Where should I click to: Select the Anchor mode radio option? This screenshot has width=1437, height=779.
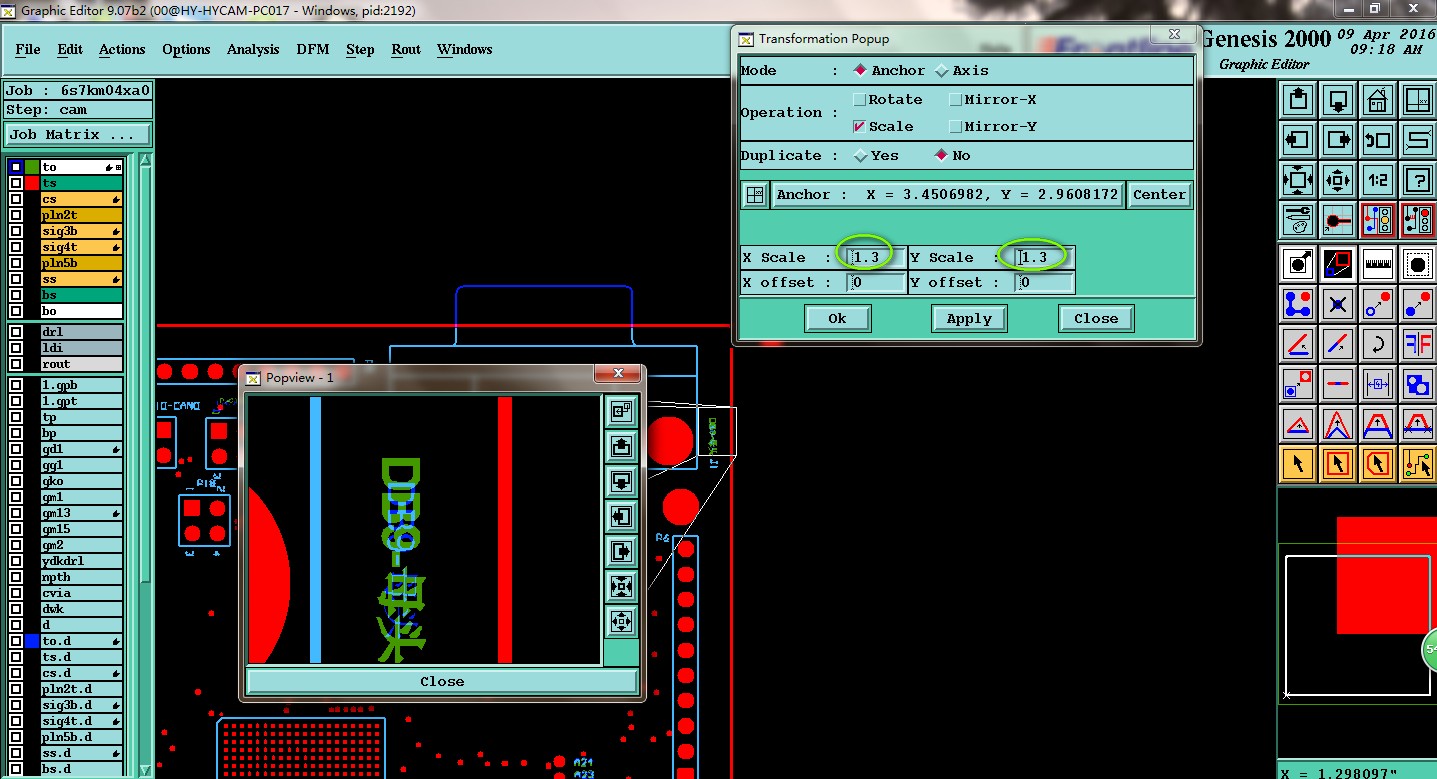[859, 71]
